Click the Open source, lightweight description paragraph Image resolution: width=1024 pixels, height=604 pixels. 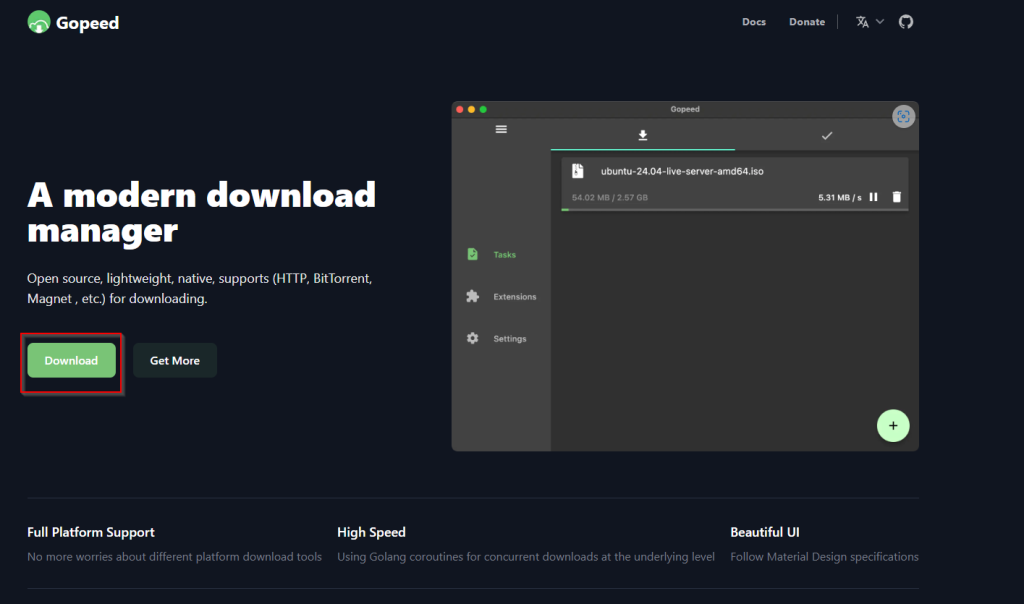click(200, 288)
